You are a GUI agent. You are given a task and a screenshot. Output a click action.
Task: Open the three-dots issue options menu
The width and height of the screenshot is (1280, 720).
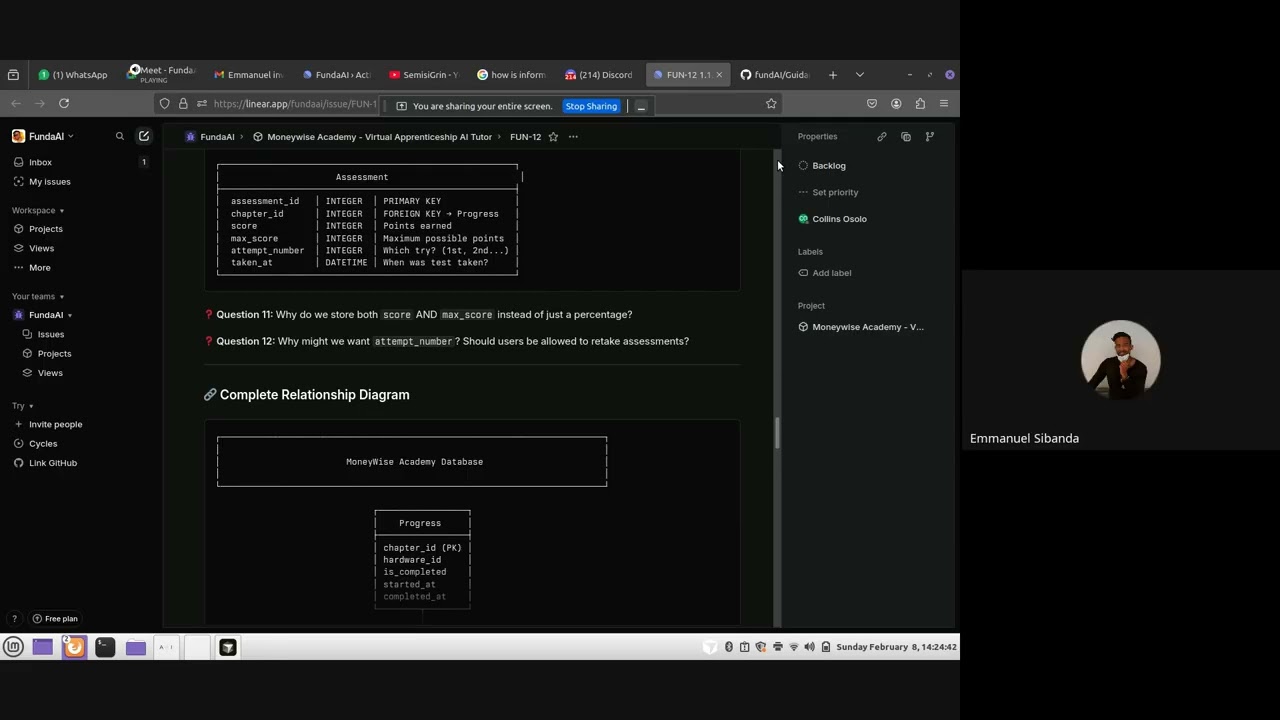click(x=573, y=137)
